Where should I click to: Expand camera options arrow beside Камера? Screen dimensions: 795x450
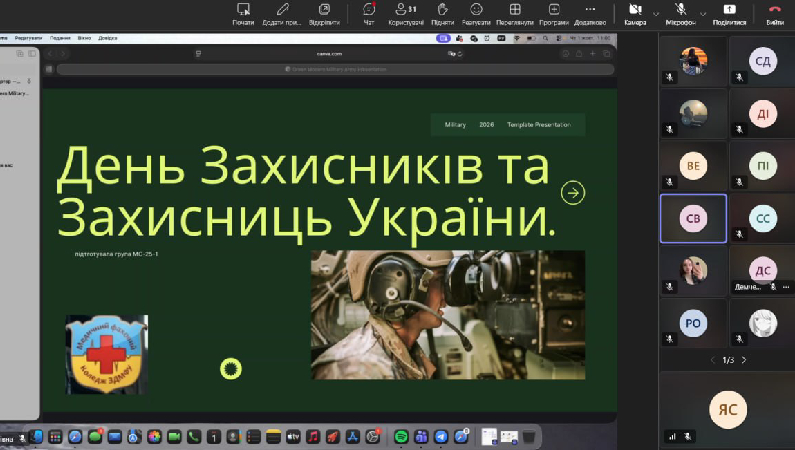pos(656,14)
